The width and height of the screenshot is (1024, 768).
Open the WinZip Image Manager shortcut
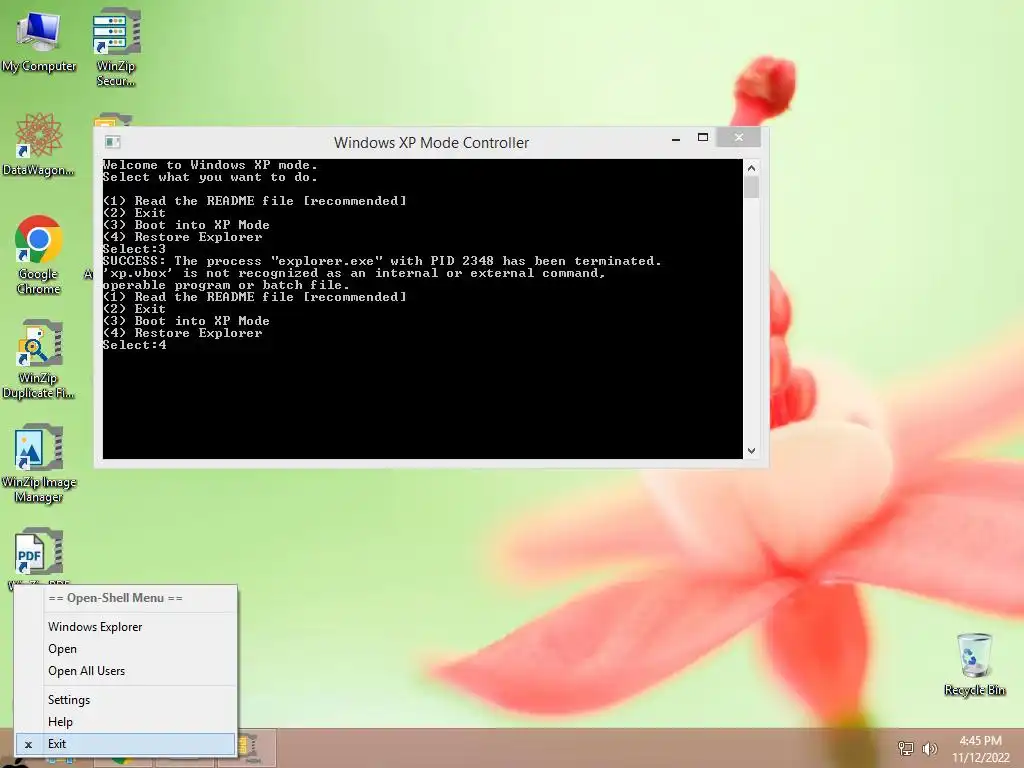39,464
